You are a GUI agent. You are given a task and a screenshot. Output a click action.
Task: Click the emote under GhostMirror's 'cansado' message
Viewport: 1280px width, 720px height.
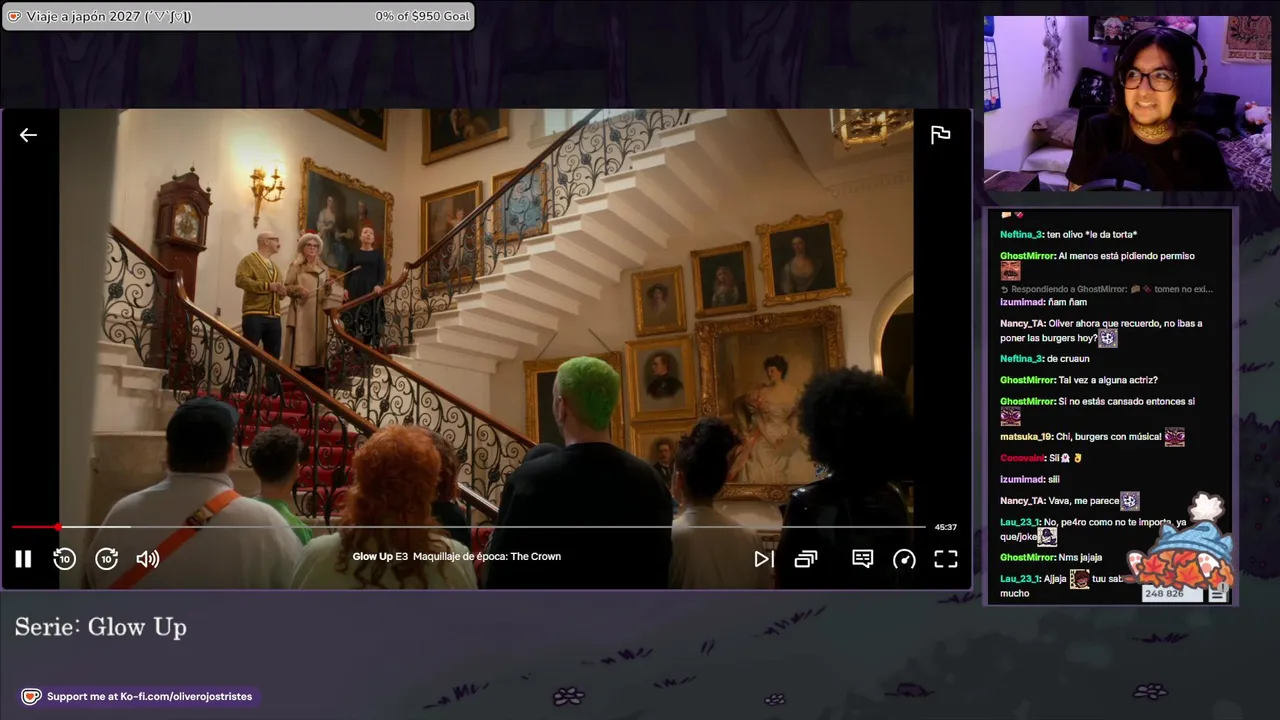1010,417
